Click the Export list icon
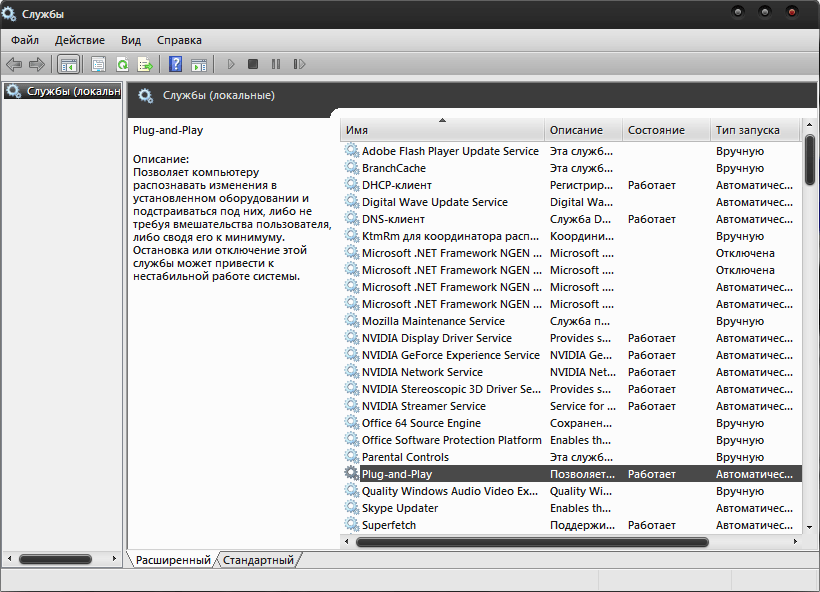Screen dimensions: 820x592 [x=145, y=64]
